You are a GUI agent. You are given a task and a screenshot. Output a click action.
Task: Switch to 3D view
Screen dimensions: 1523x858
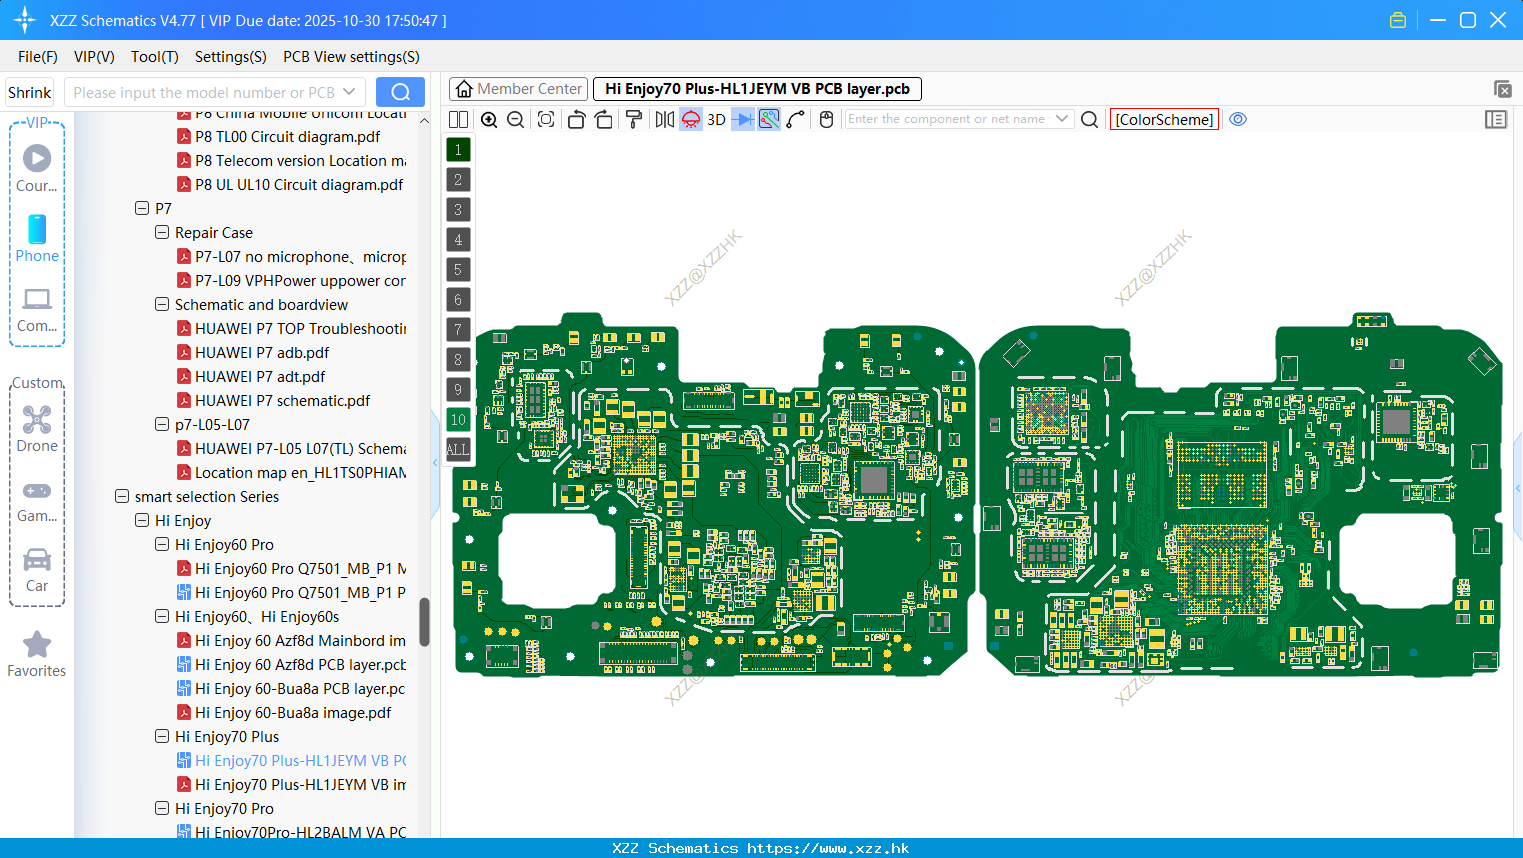coord(716,119)
